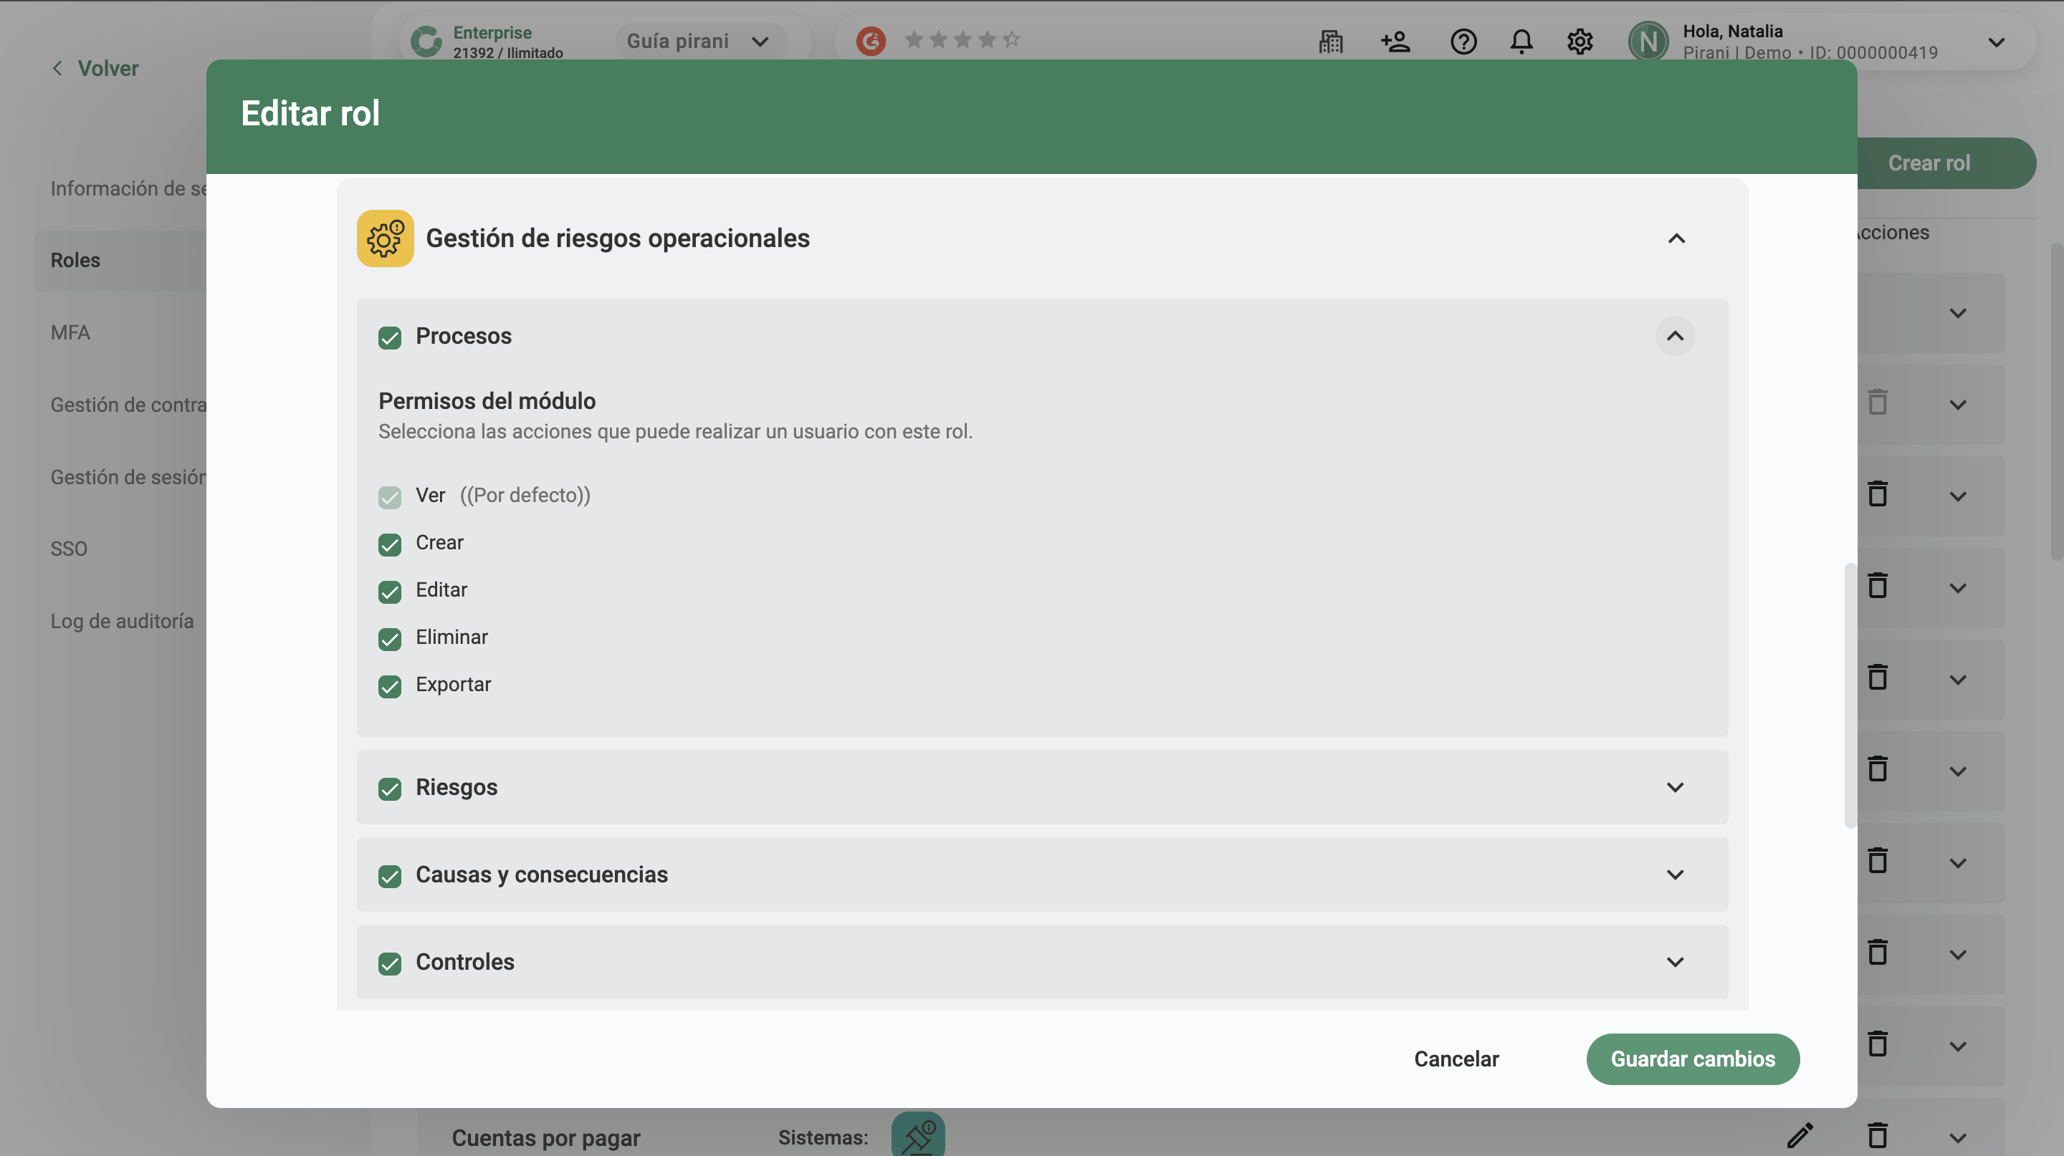Screen dimensions: 2064x1156
Task: Click the add user icon
Action: tap(1395, 41)
